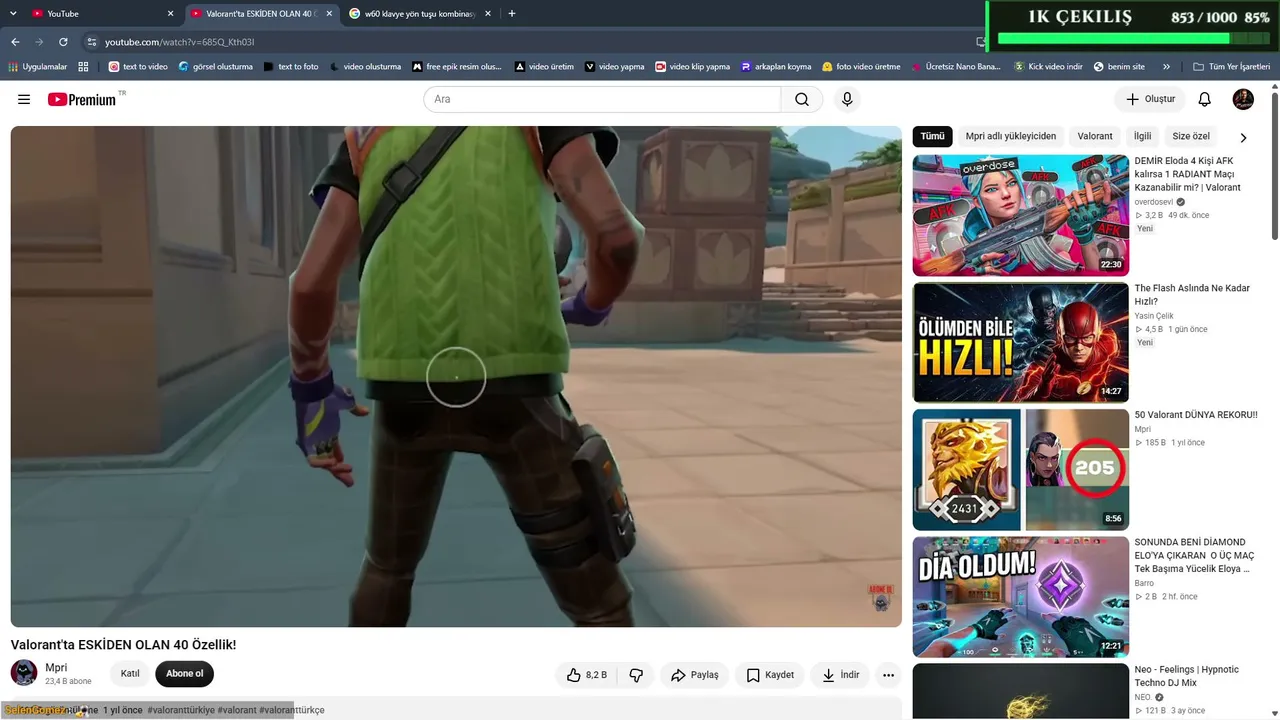Open a new browser tab
The image size is (1280, 720).
(512, 14)
